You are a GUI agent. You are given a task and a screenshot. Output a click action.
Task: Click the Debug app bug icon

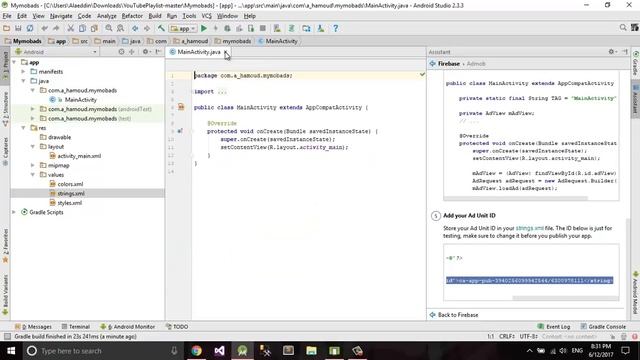(x=227, y=28)
